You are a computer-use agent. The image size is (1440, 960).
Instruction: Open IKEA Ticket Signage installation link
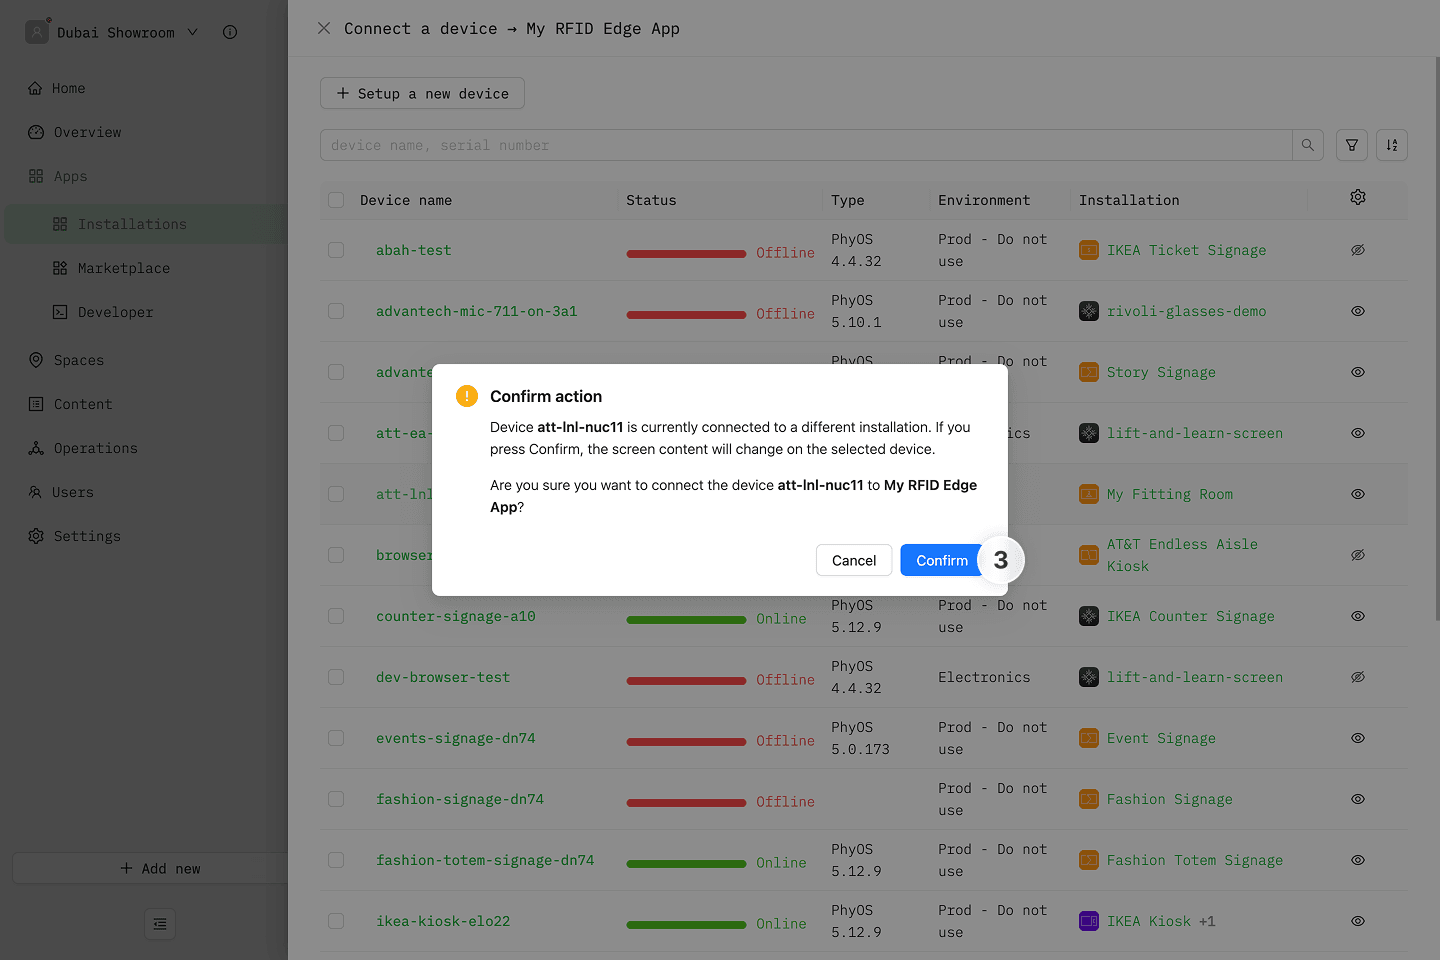pyautogui.click(x=1186, y=250)
